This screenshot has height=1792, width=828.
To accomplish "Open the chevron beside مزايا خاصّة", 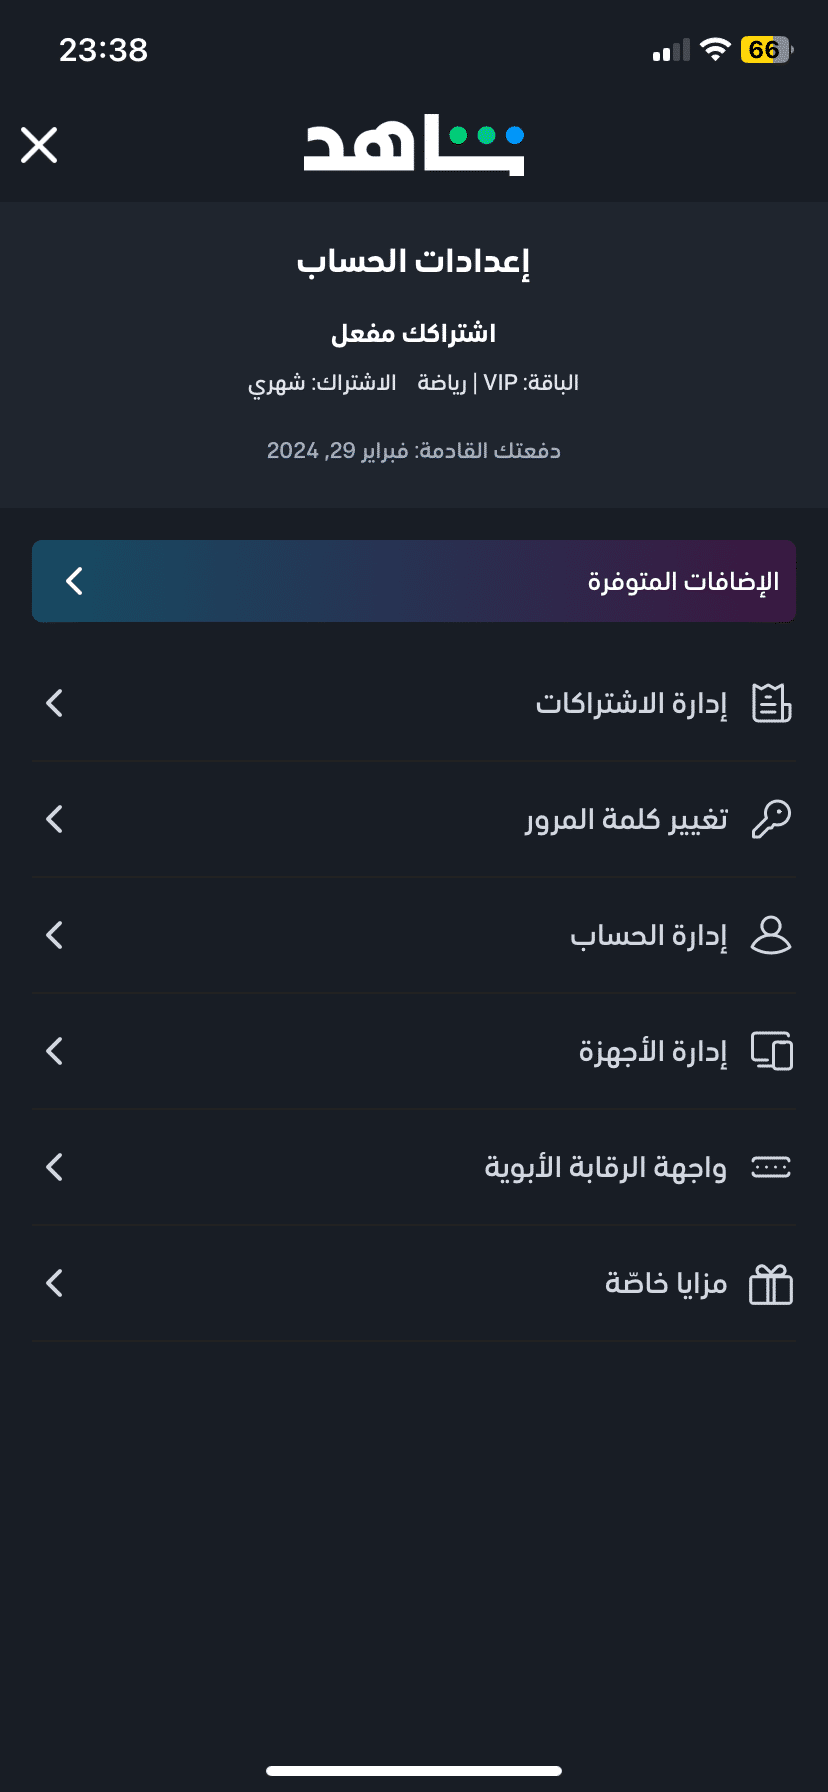I will tap(55, 1283).
